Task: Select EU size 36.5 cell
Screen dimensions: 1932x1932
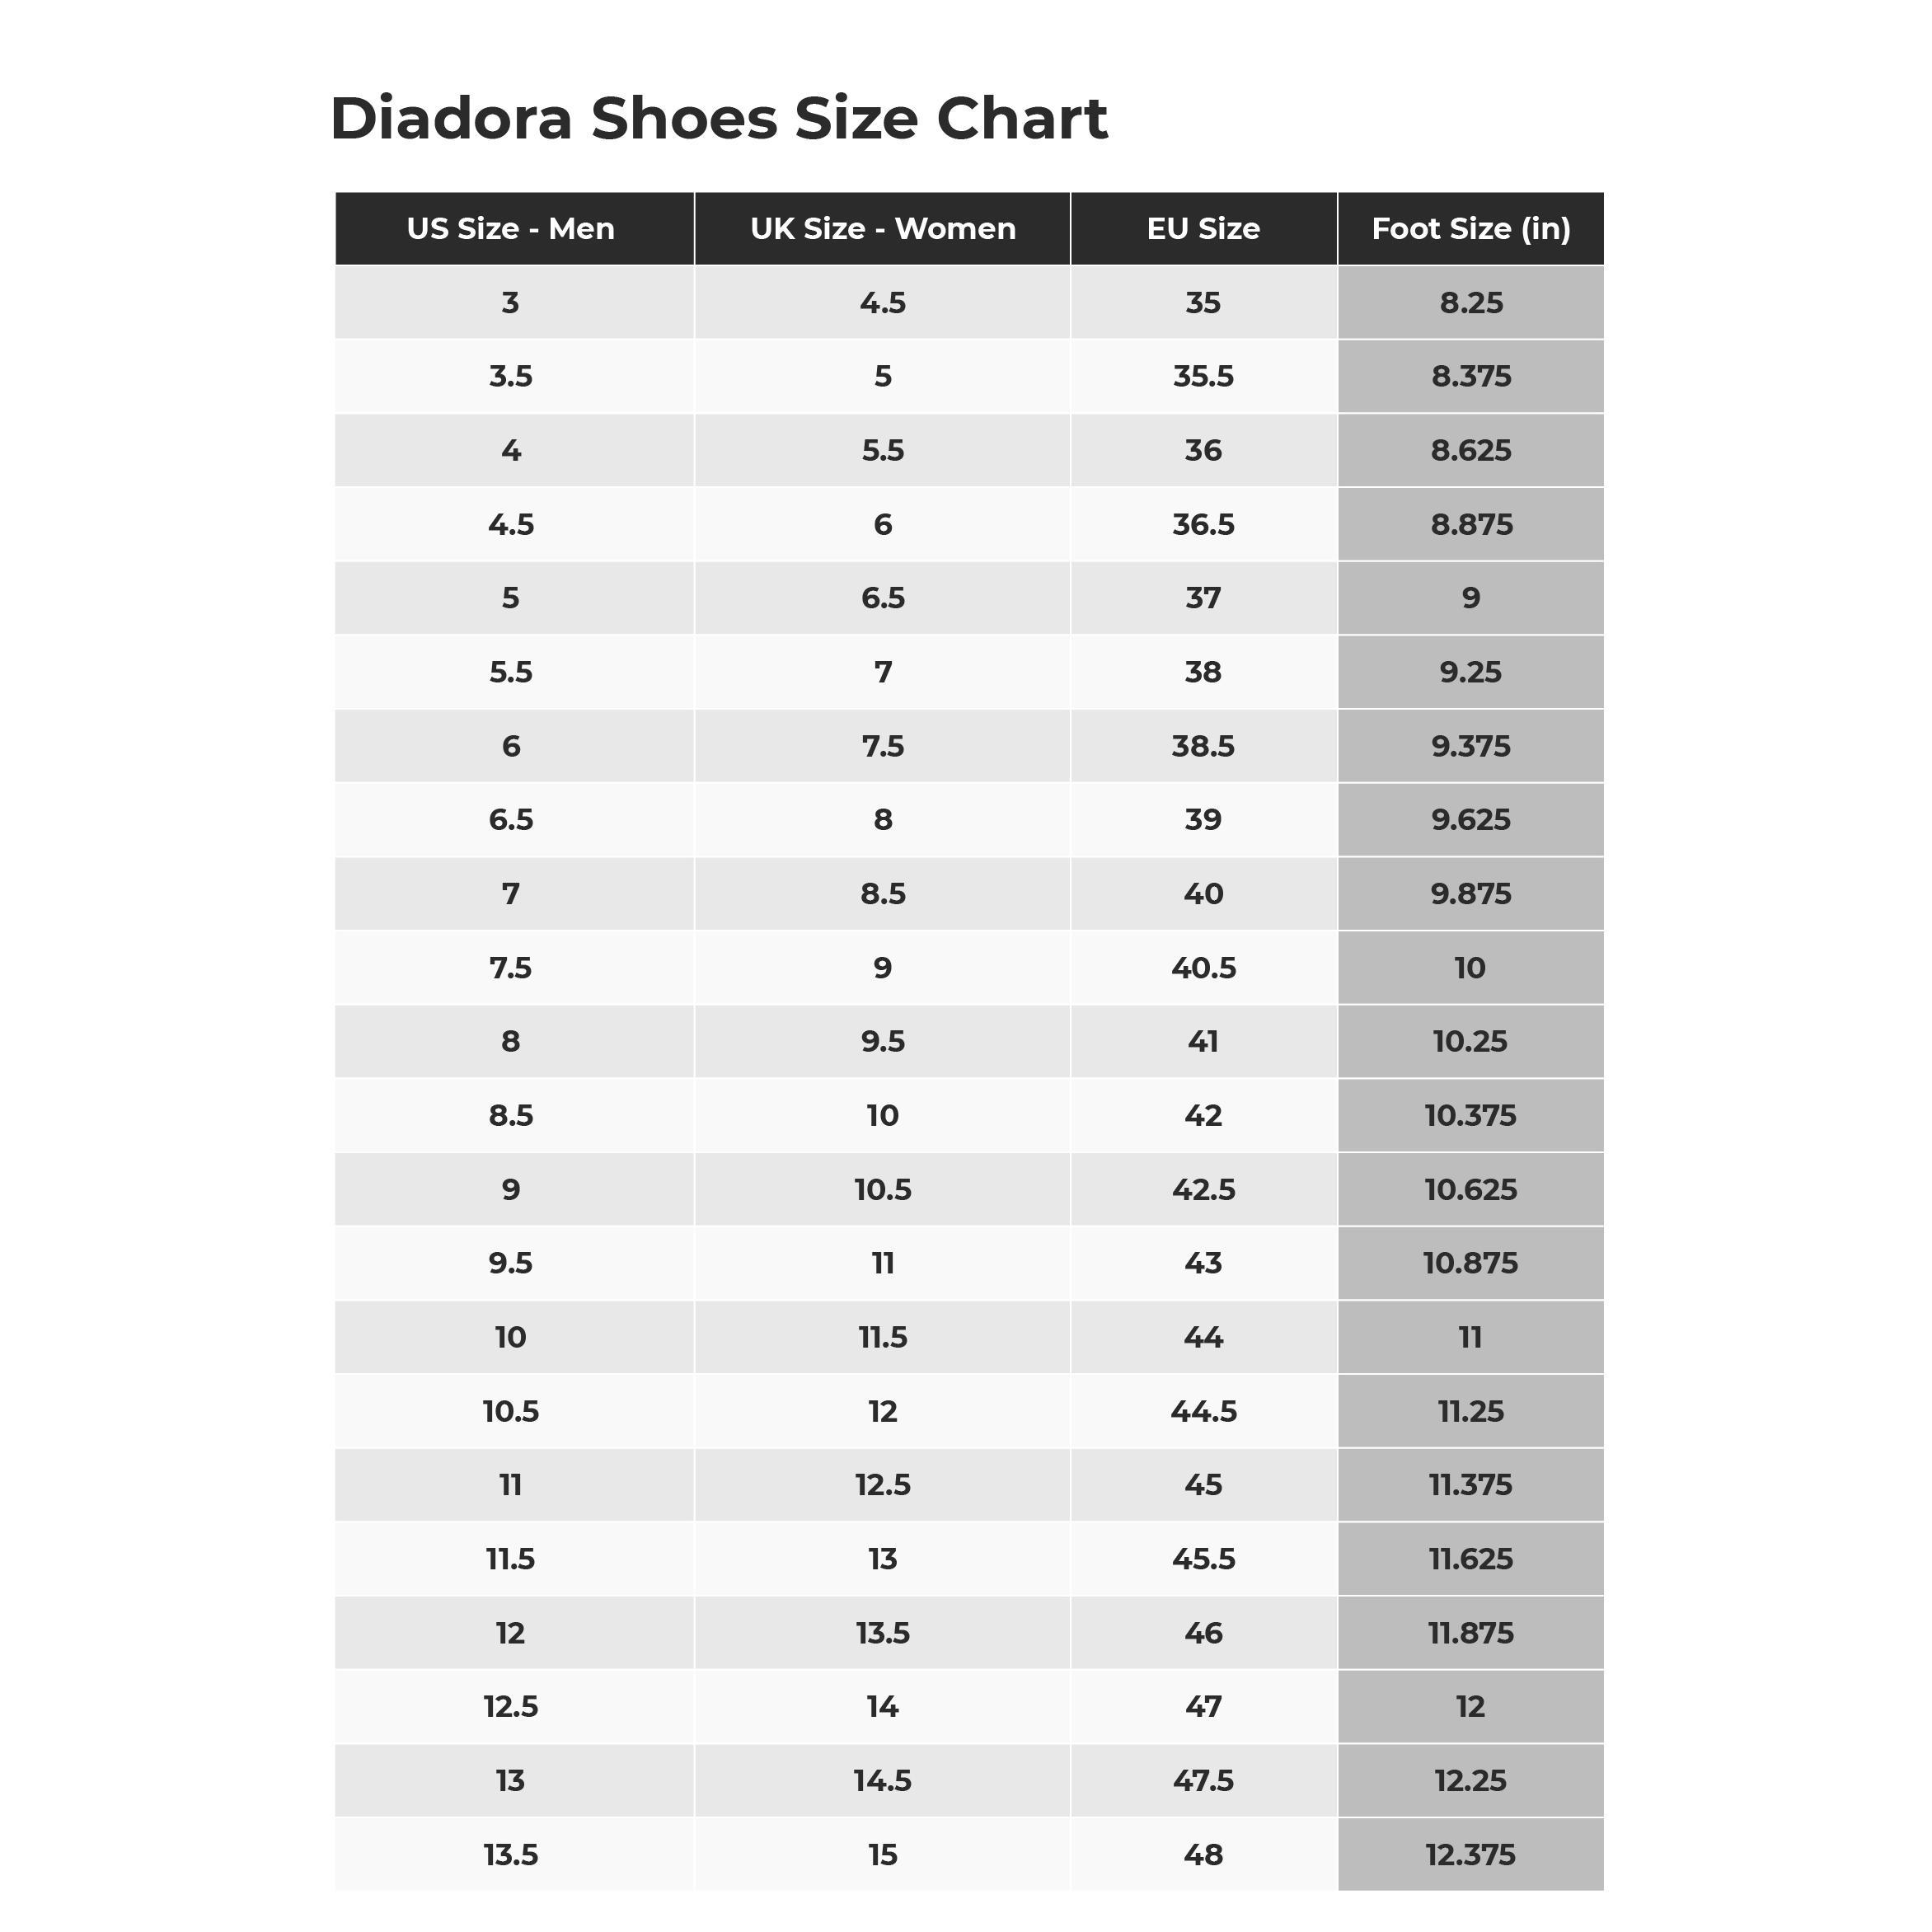Action: click(x=1203, y=525)
